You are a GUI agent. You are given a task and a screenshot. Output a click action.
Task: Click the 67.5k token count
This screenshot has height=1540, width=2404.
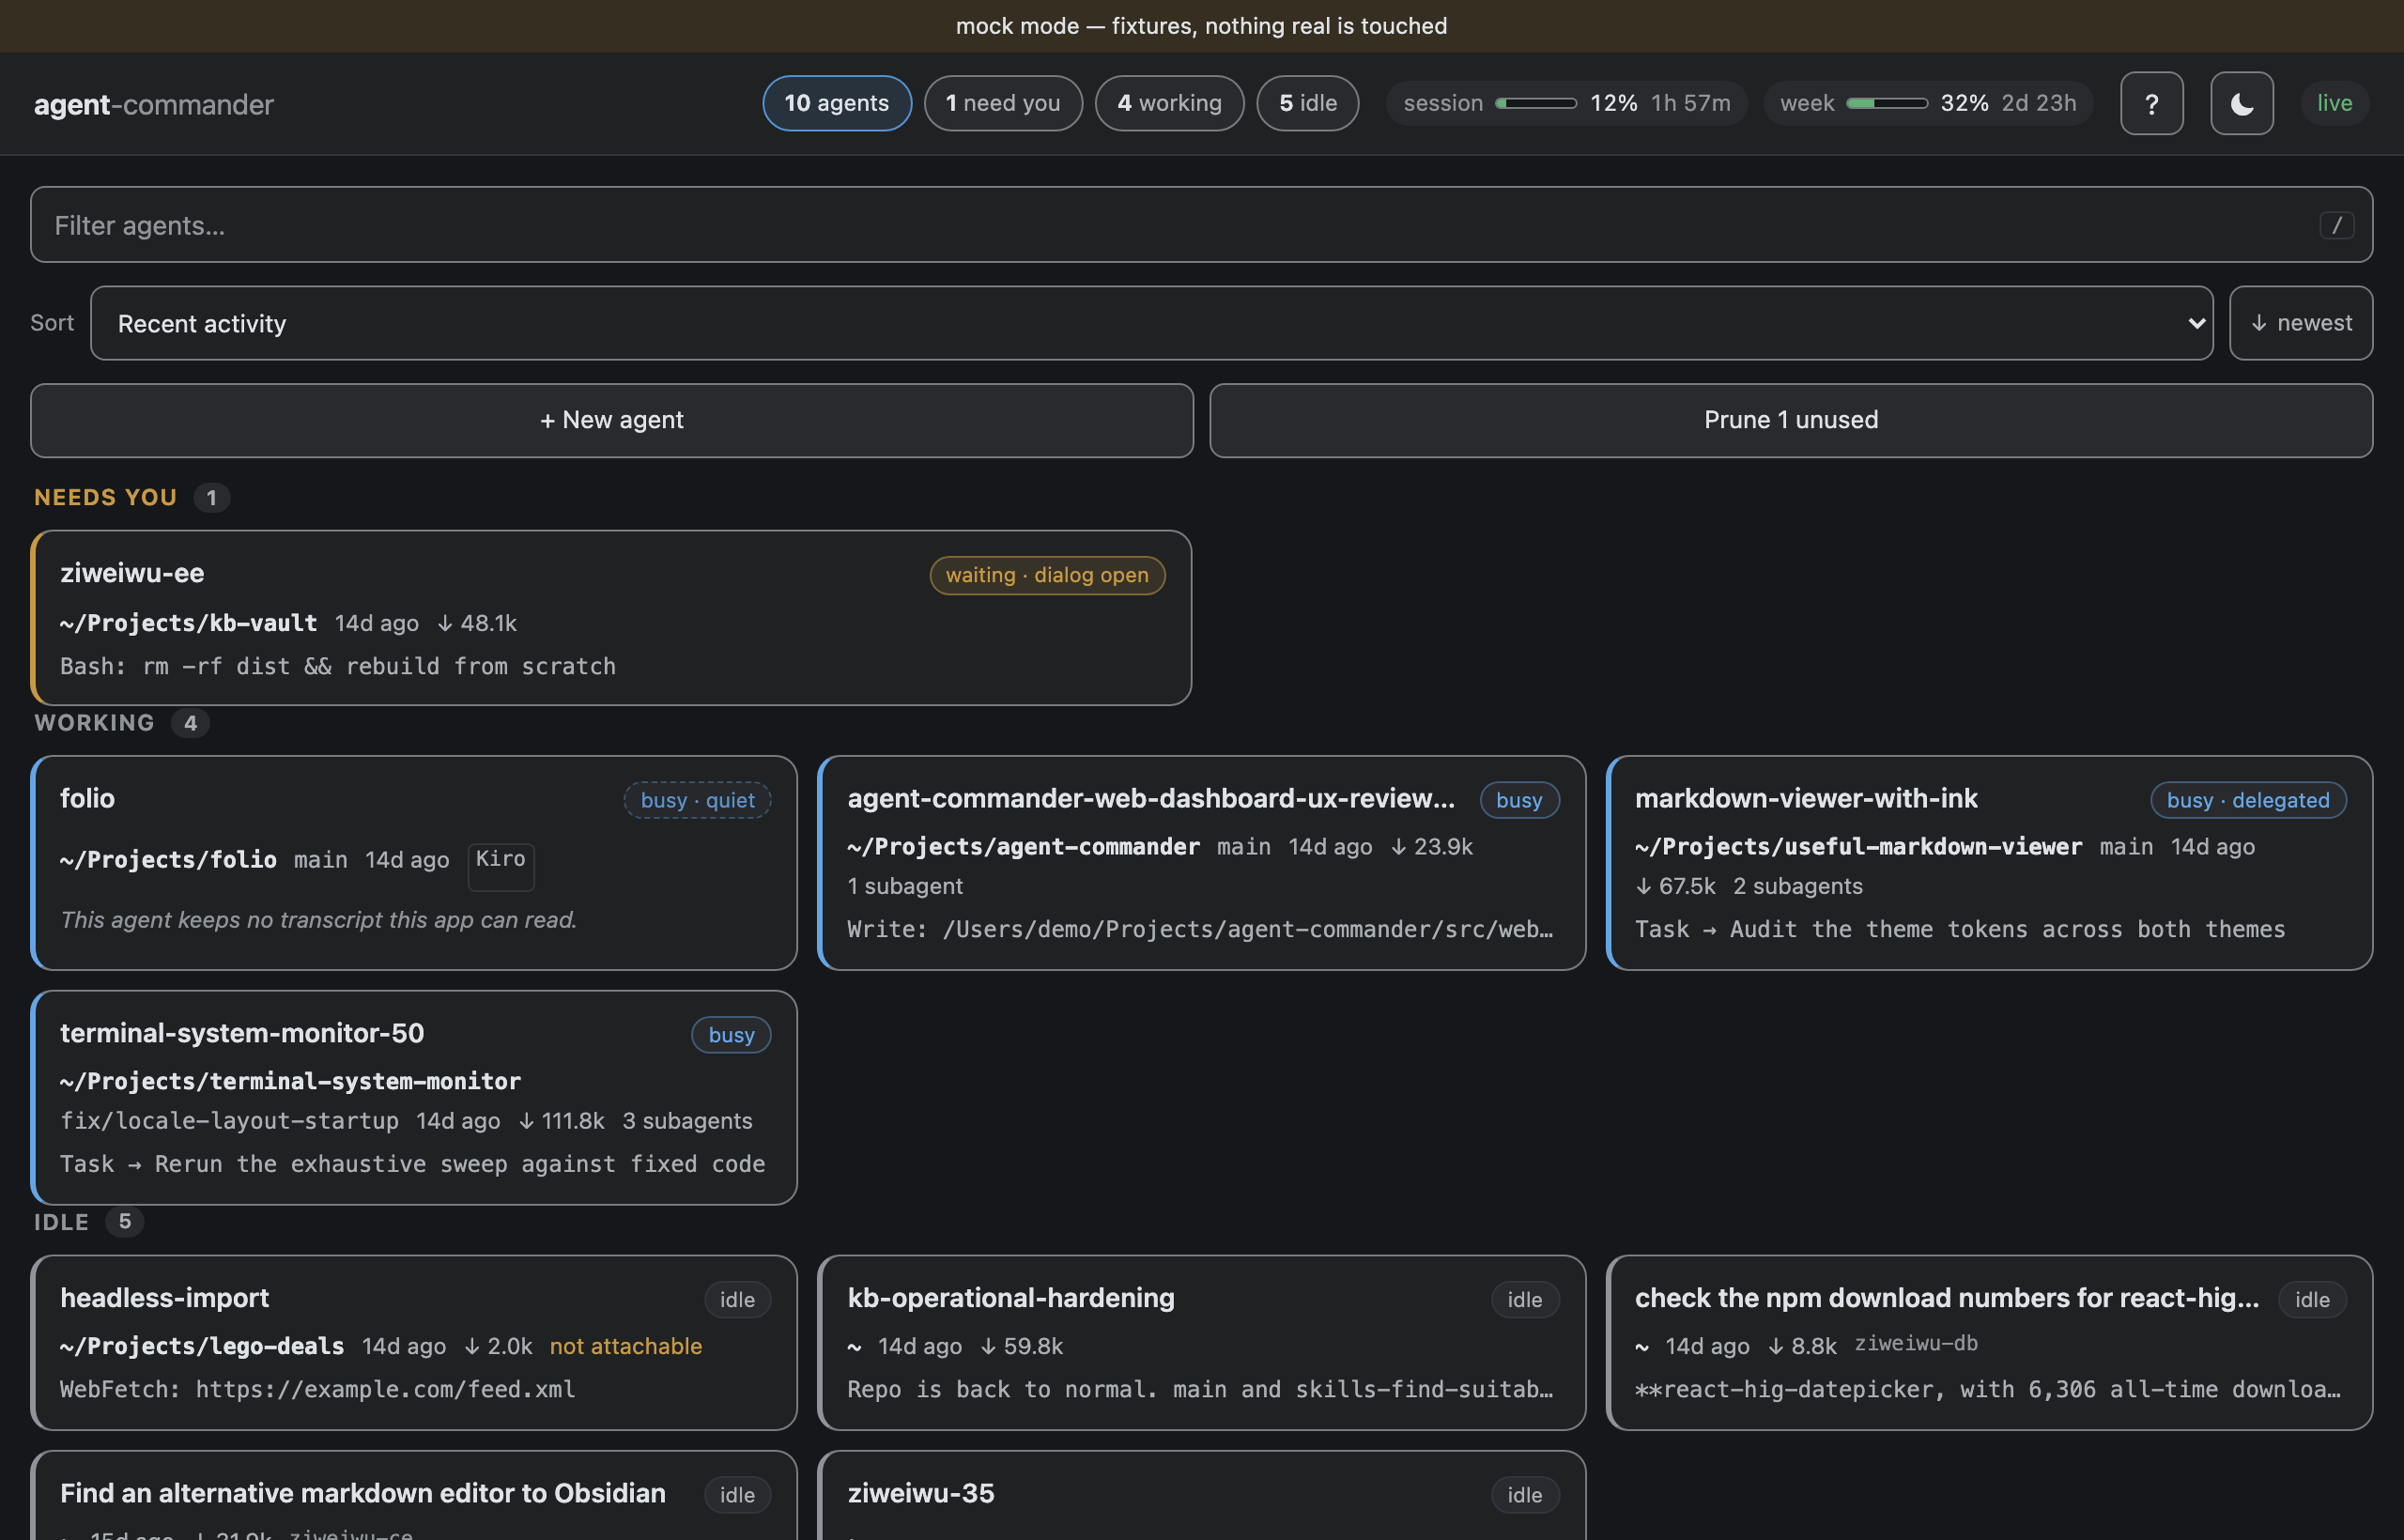[x=1675, y=886]
